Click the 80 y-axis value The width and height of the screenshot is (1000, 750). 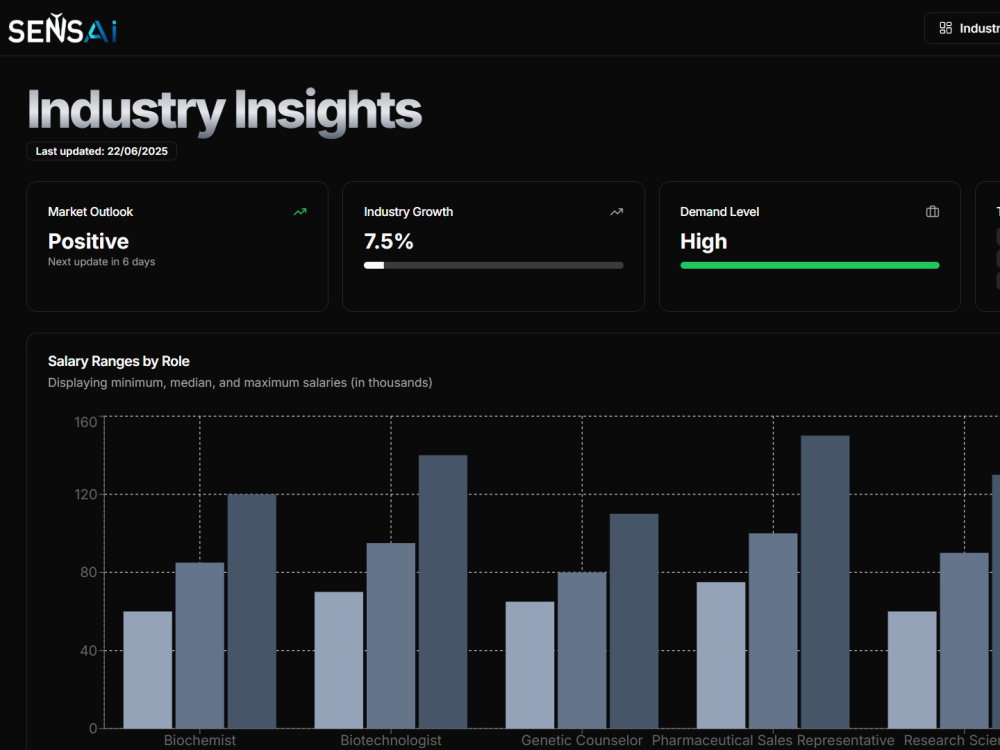[x=89, y=572]
